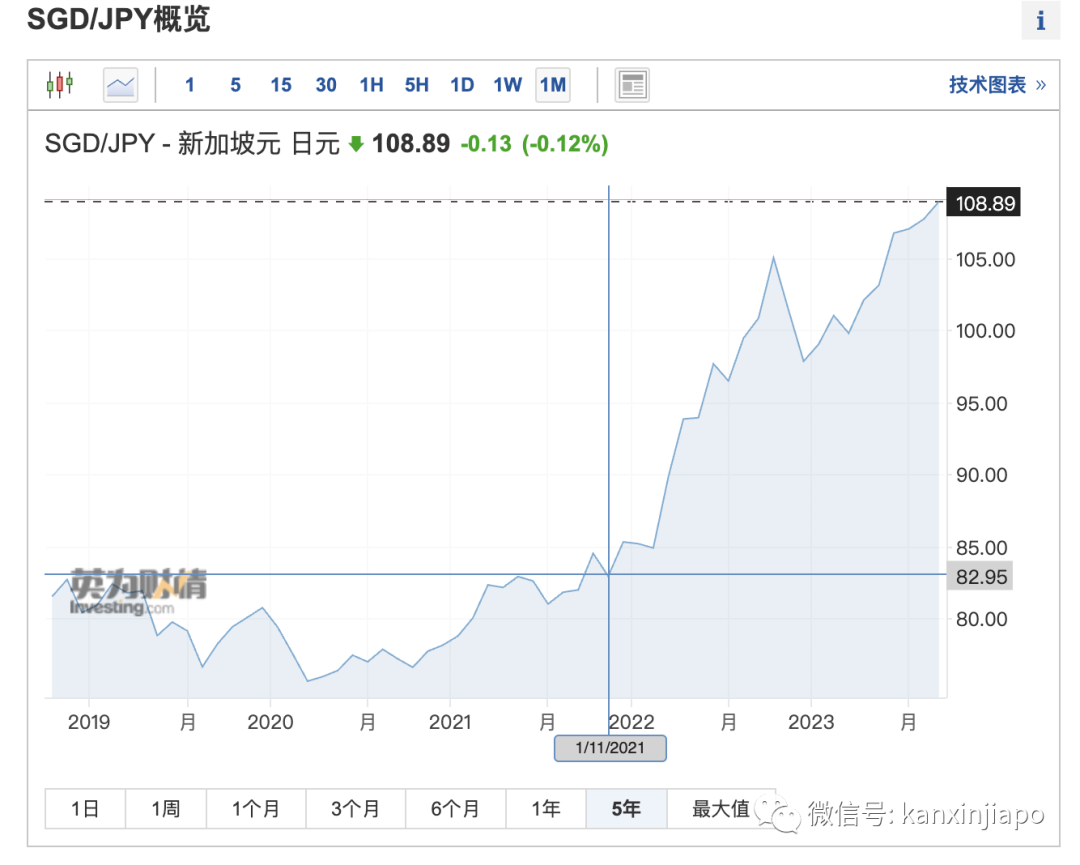This screenshot has width=1080, height=865.
Task: Choose the 6个月 time range
Action: click(456, 809)
